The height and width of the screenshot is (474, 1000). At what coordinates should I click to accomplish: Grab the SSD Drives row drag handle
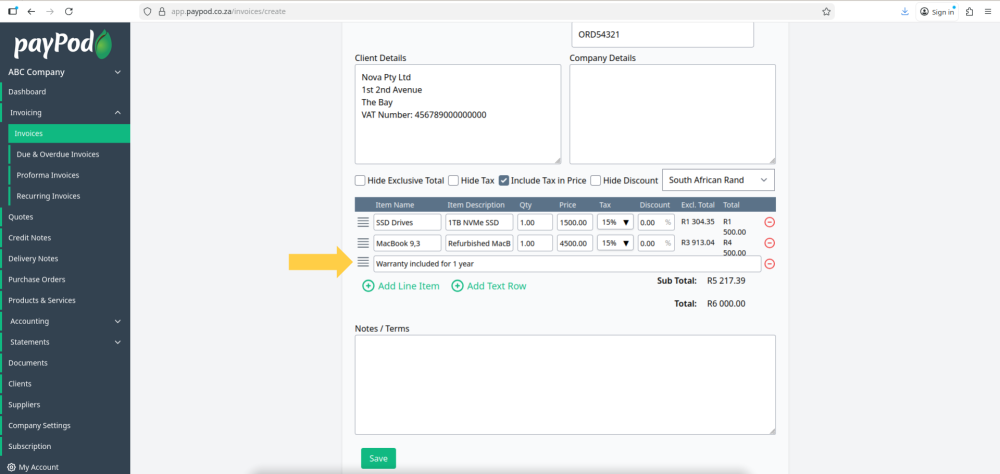tap(363, 222)
